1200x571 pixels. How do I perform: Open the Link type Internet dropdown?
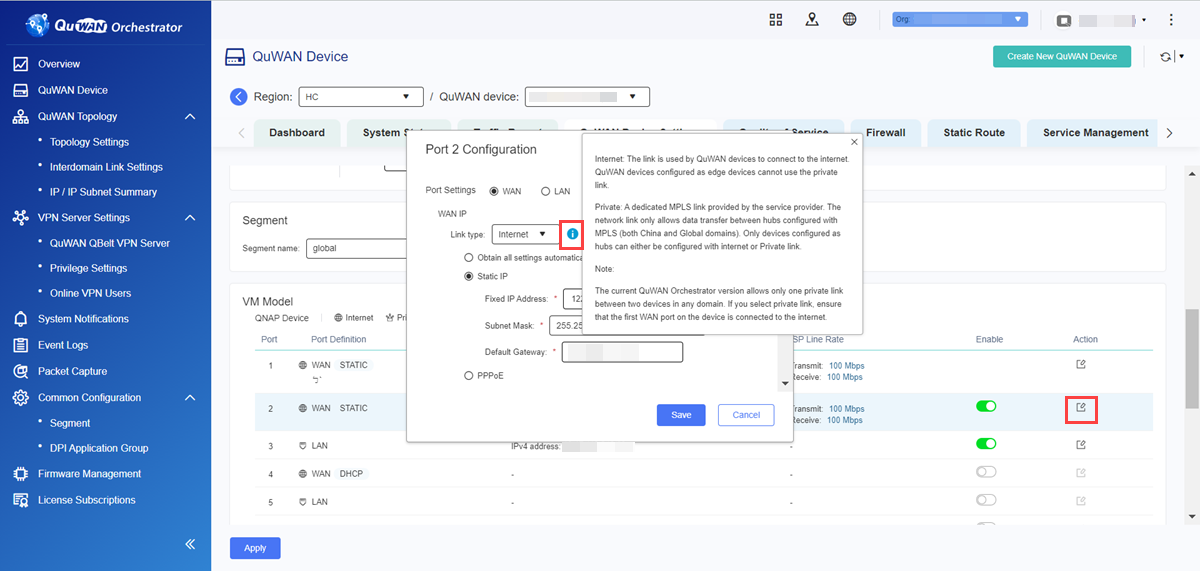(x=526, y=234)
